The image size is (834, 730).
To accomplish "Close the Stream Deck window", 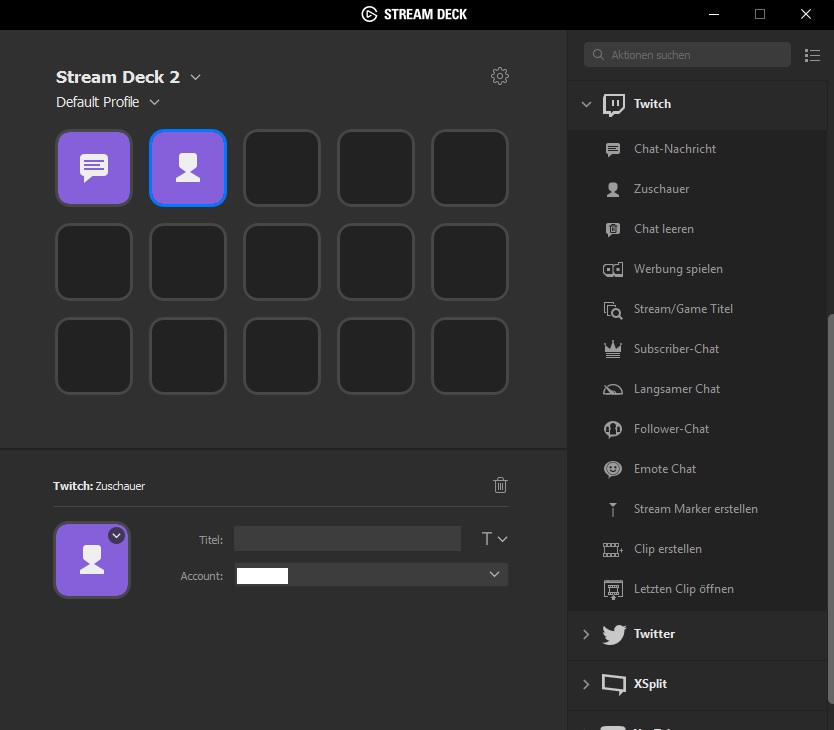I will pyautogui.click(x=806, y=14).
